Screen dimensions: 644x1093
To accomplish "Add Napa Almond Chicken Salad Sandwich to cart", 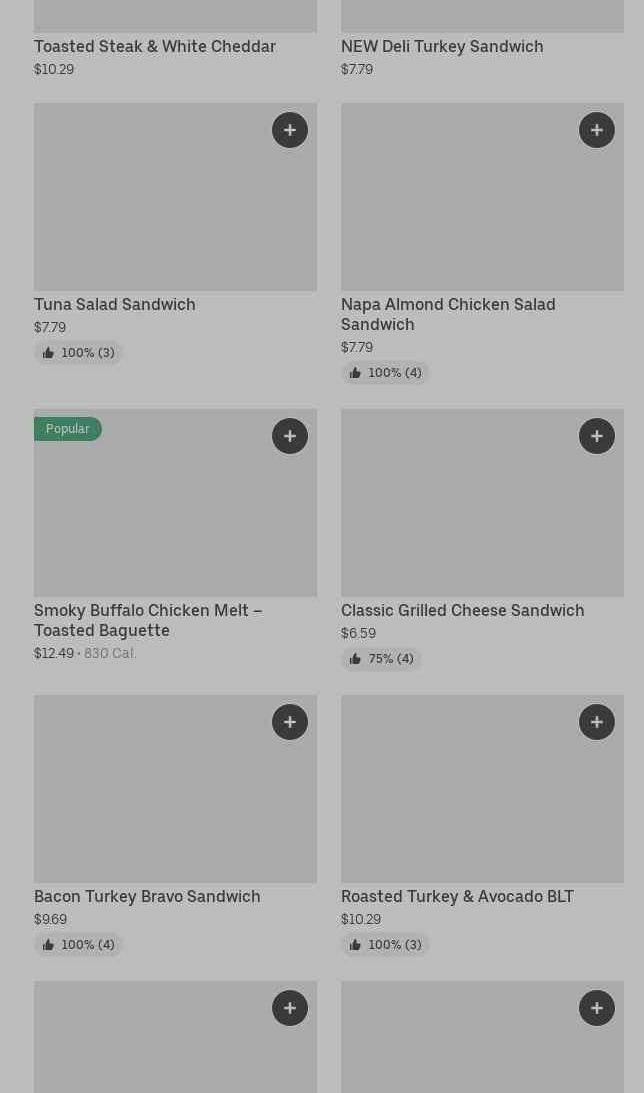I will tap(597, 130).
